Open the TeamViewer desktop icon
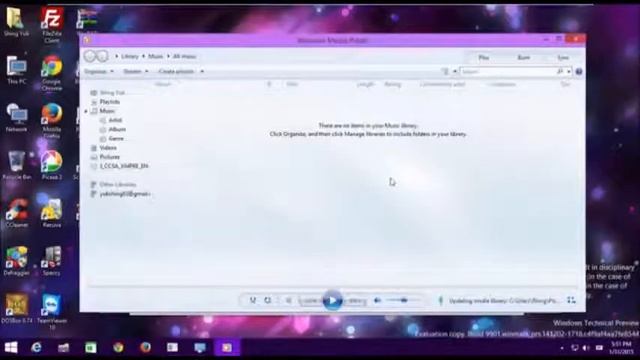This screenshot has height=360, width=640. click(52, 312)
